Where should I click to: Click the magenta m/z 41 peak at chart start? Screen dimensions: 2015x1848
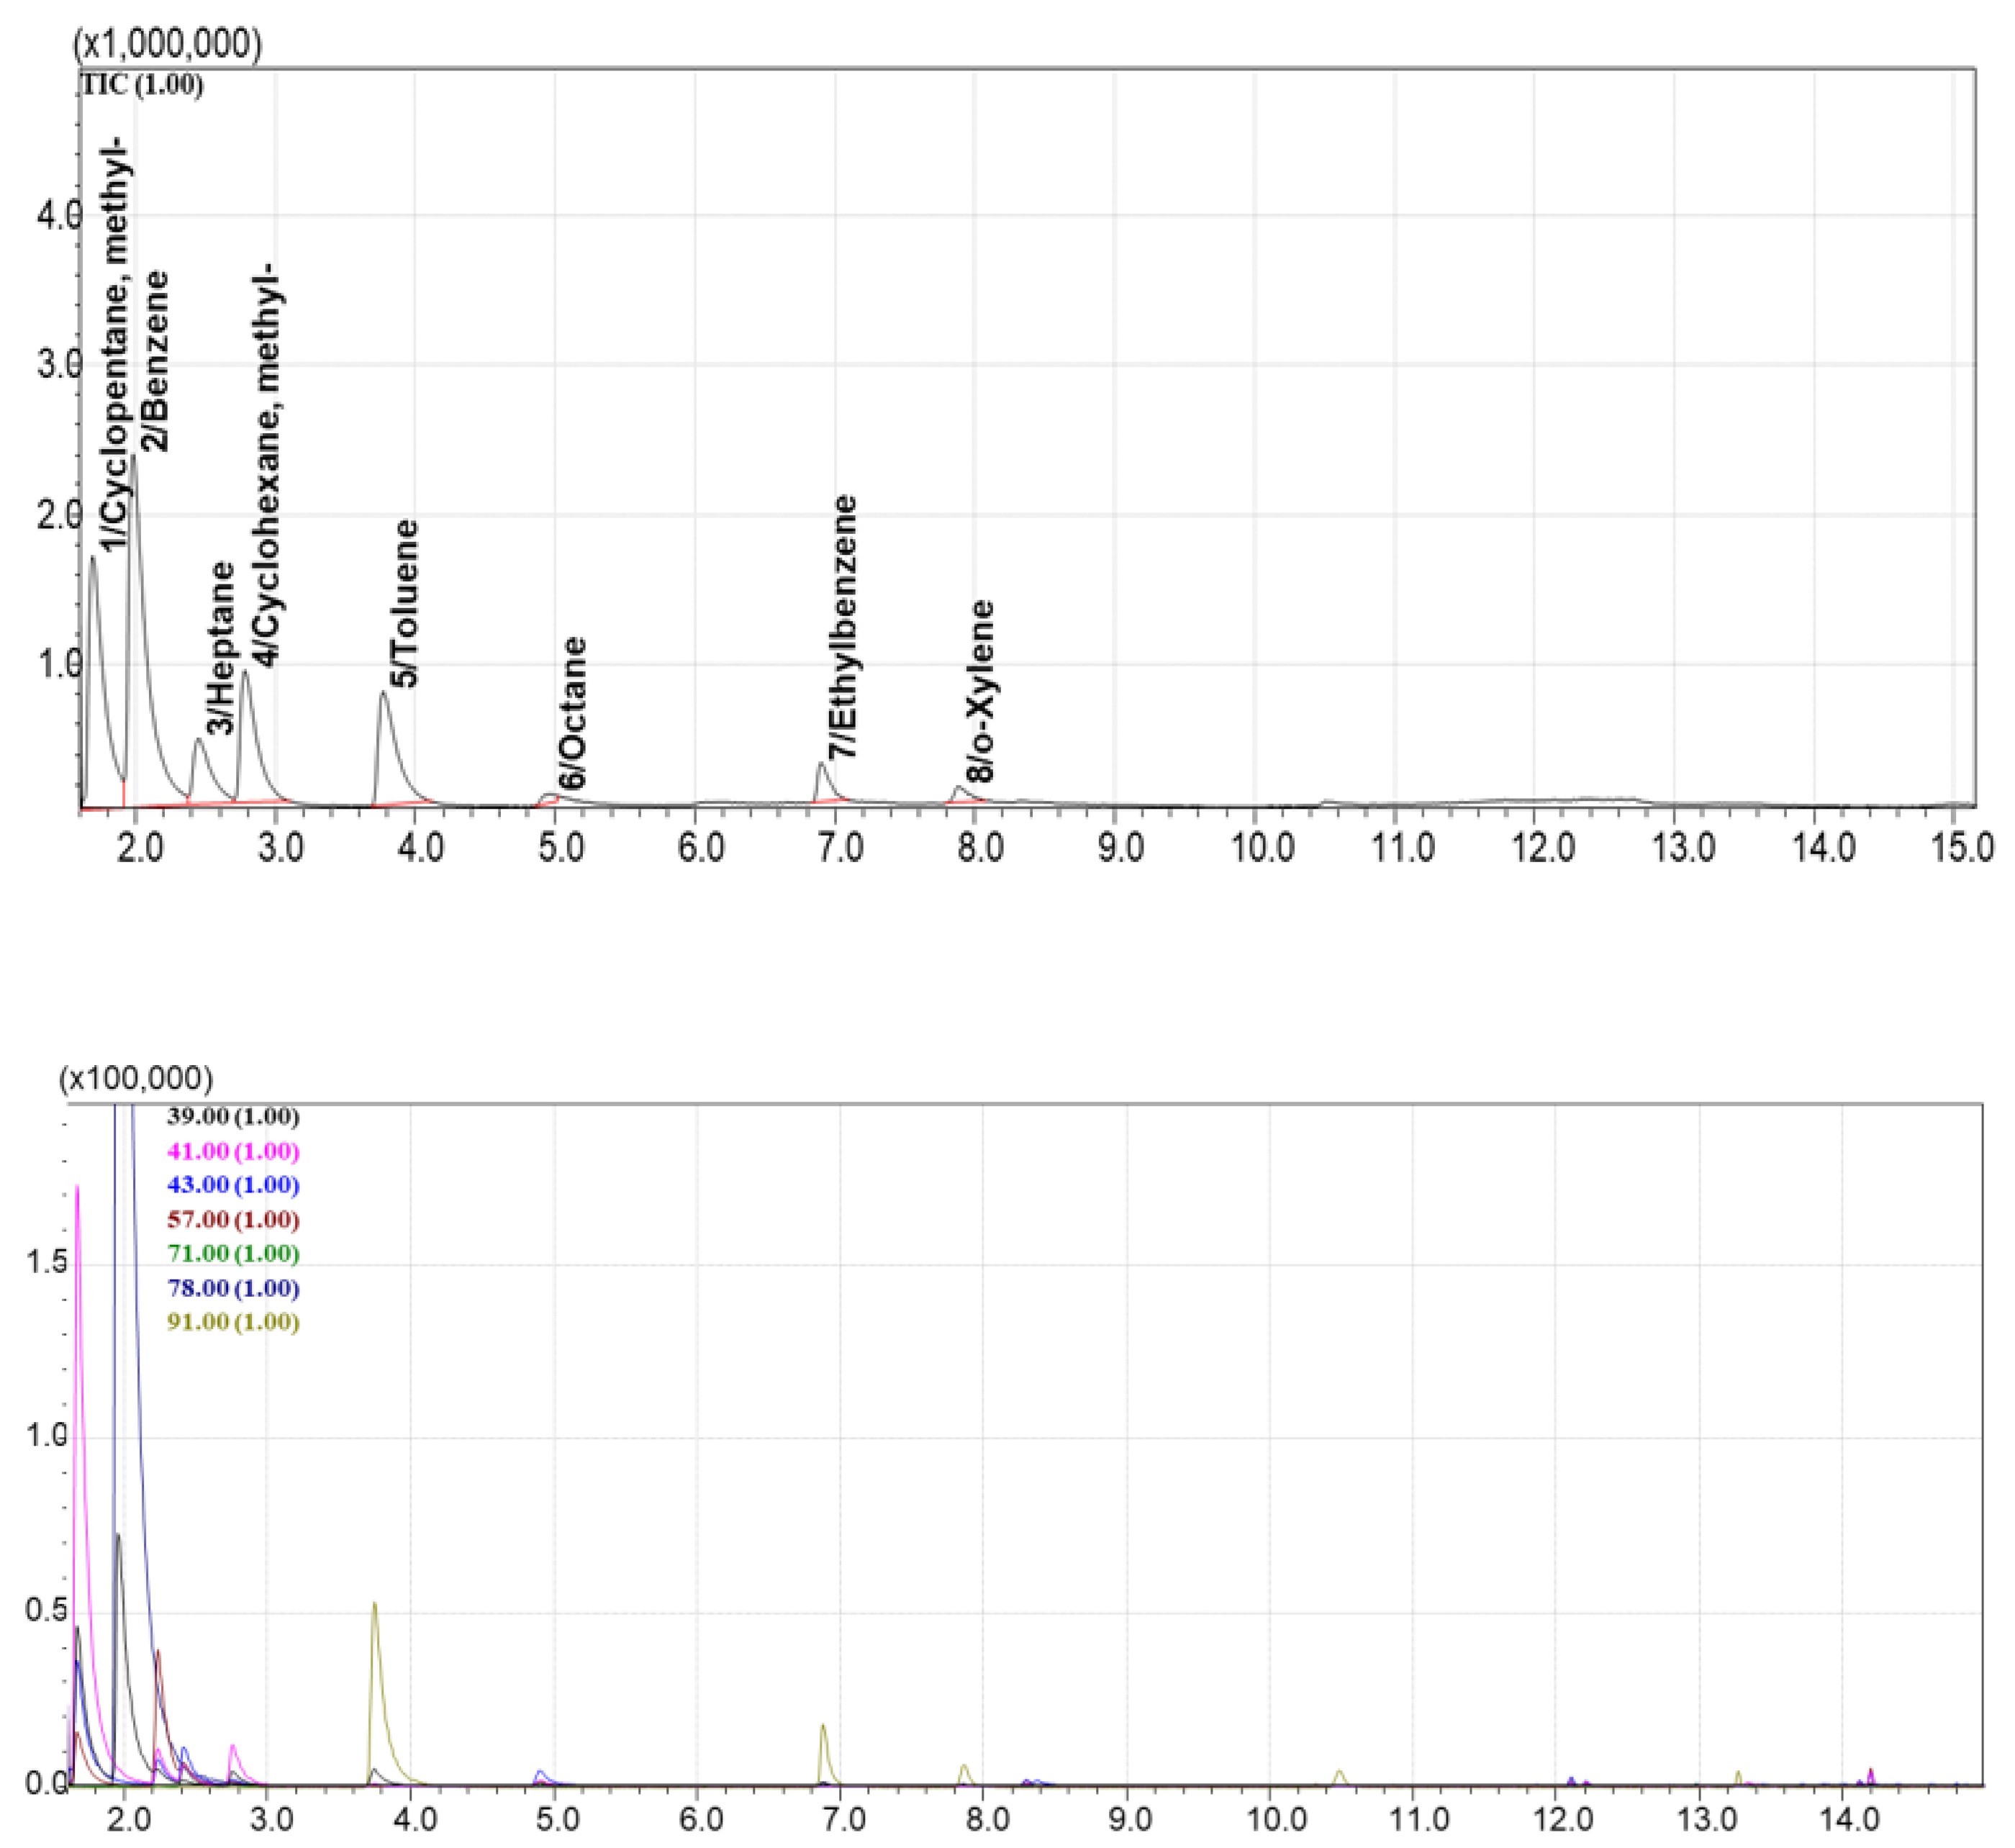77,1192
